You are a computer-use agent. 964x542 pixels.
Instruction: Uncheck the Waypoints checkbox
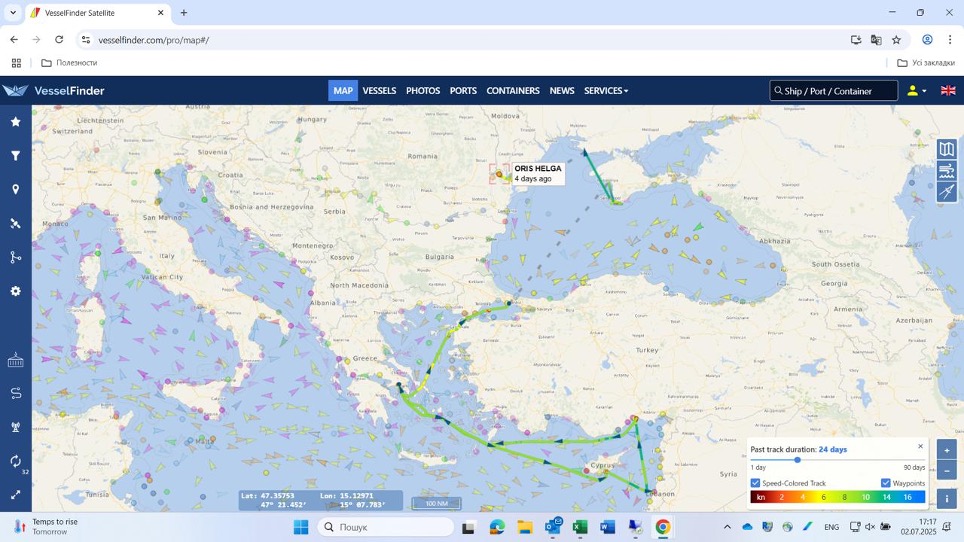point(886,483)
